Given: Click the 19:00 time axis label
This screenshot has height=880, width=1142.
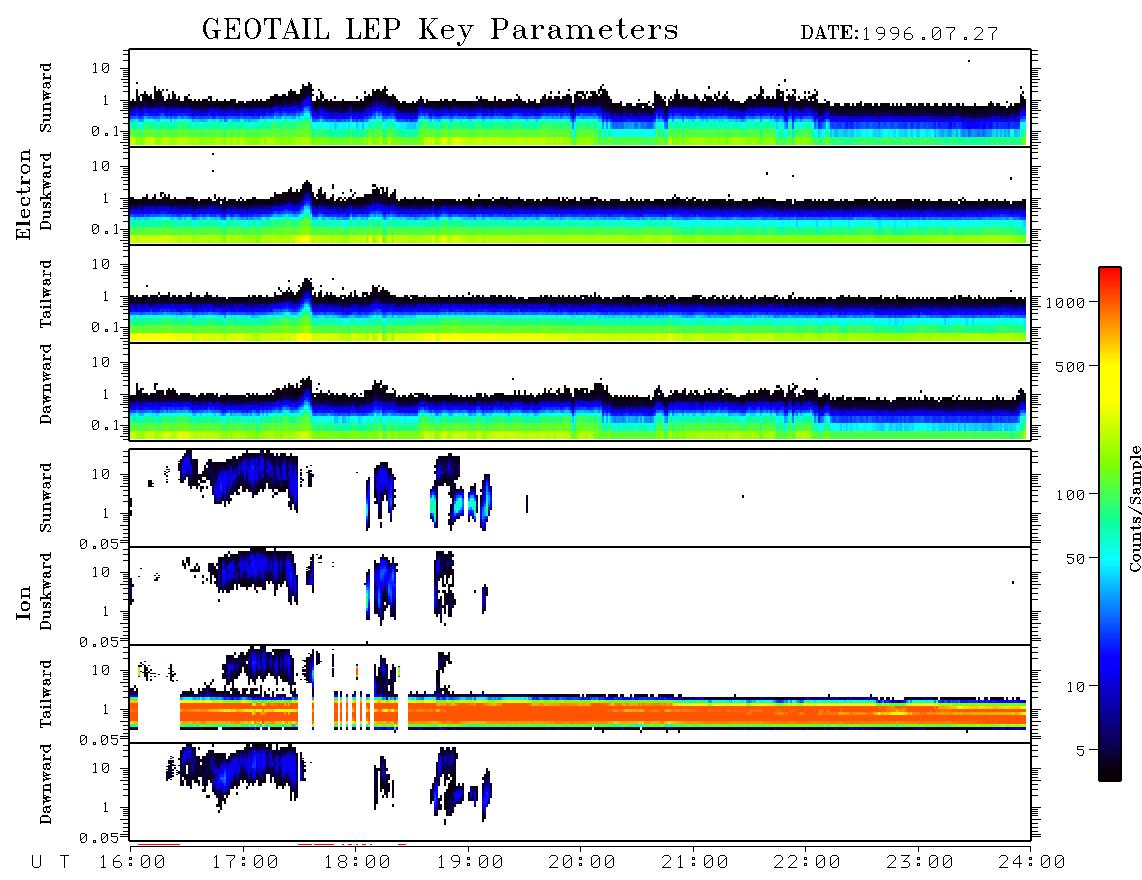Looking at the screenshot, I should (470, 862).
